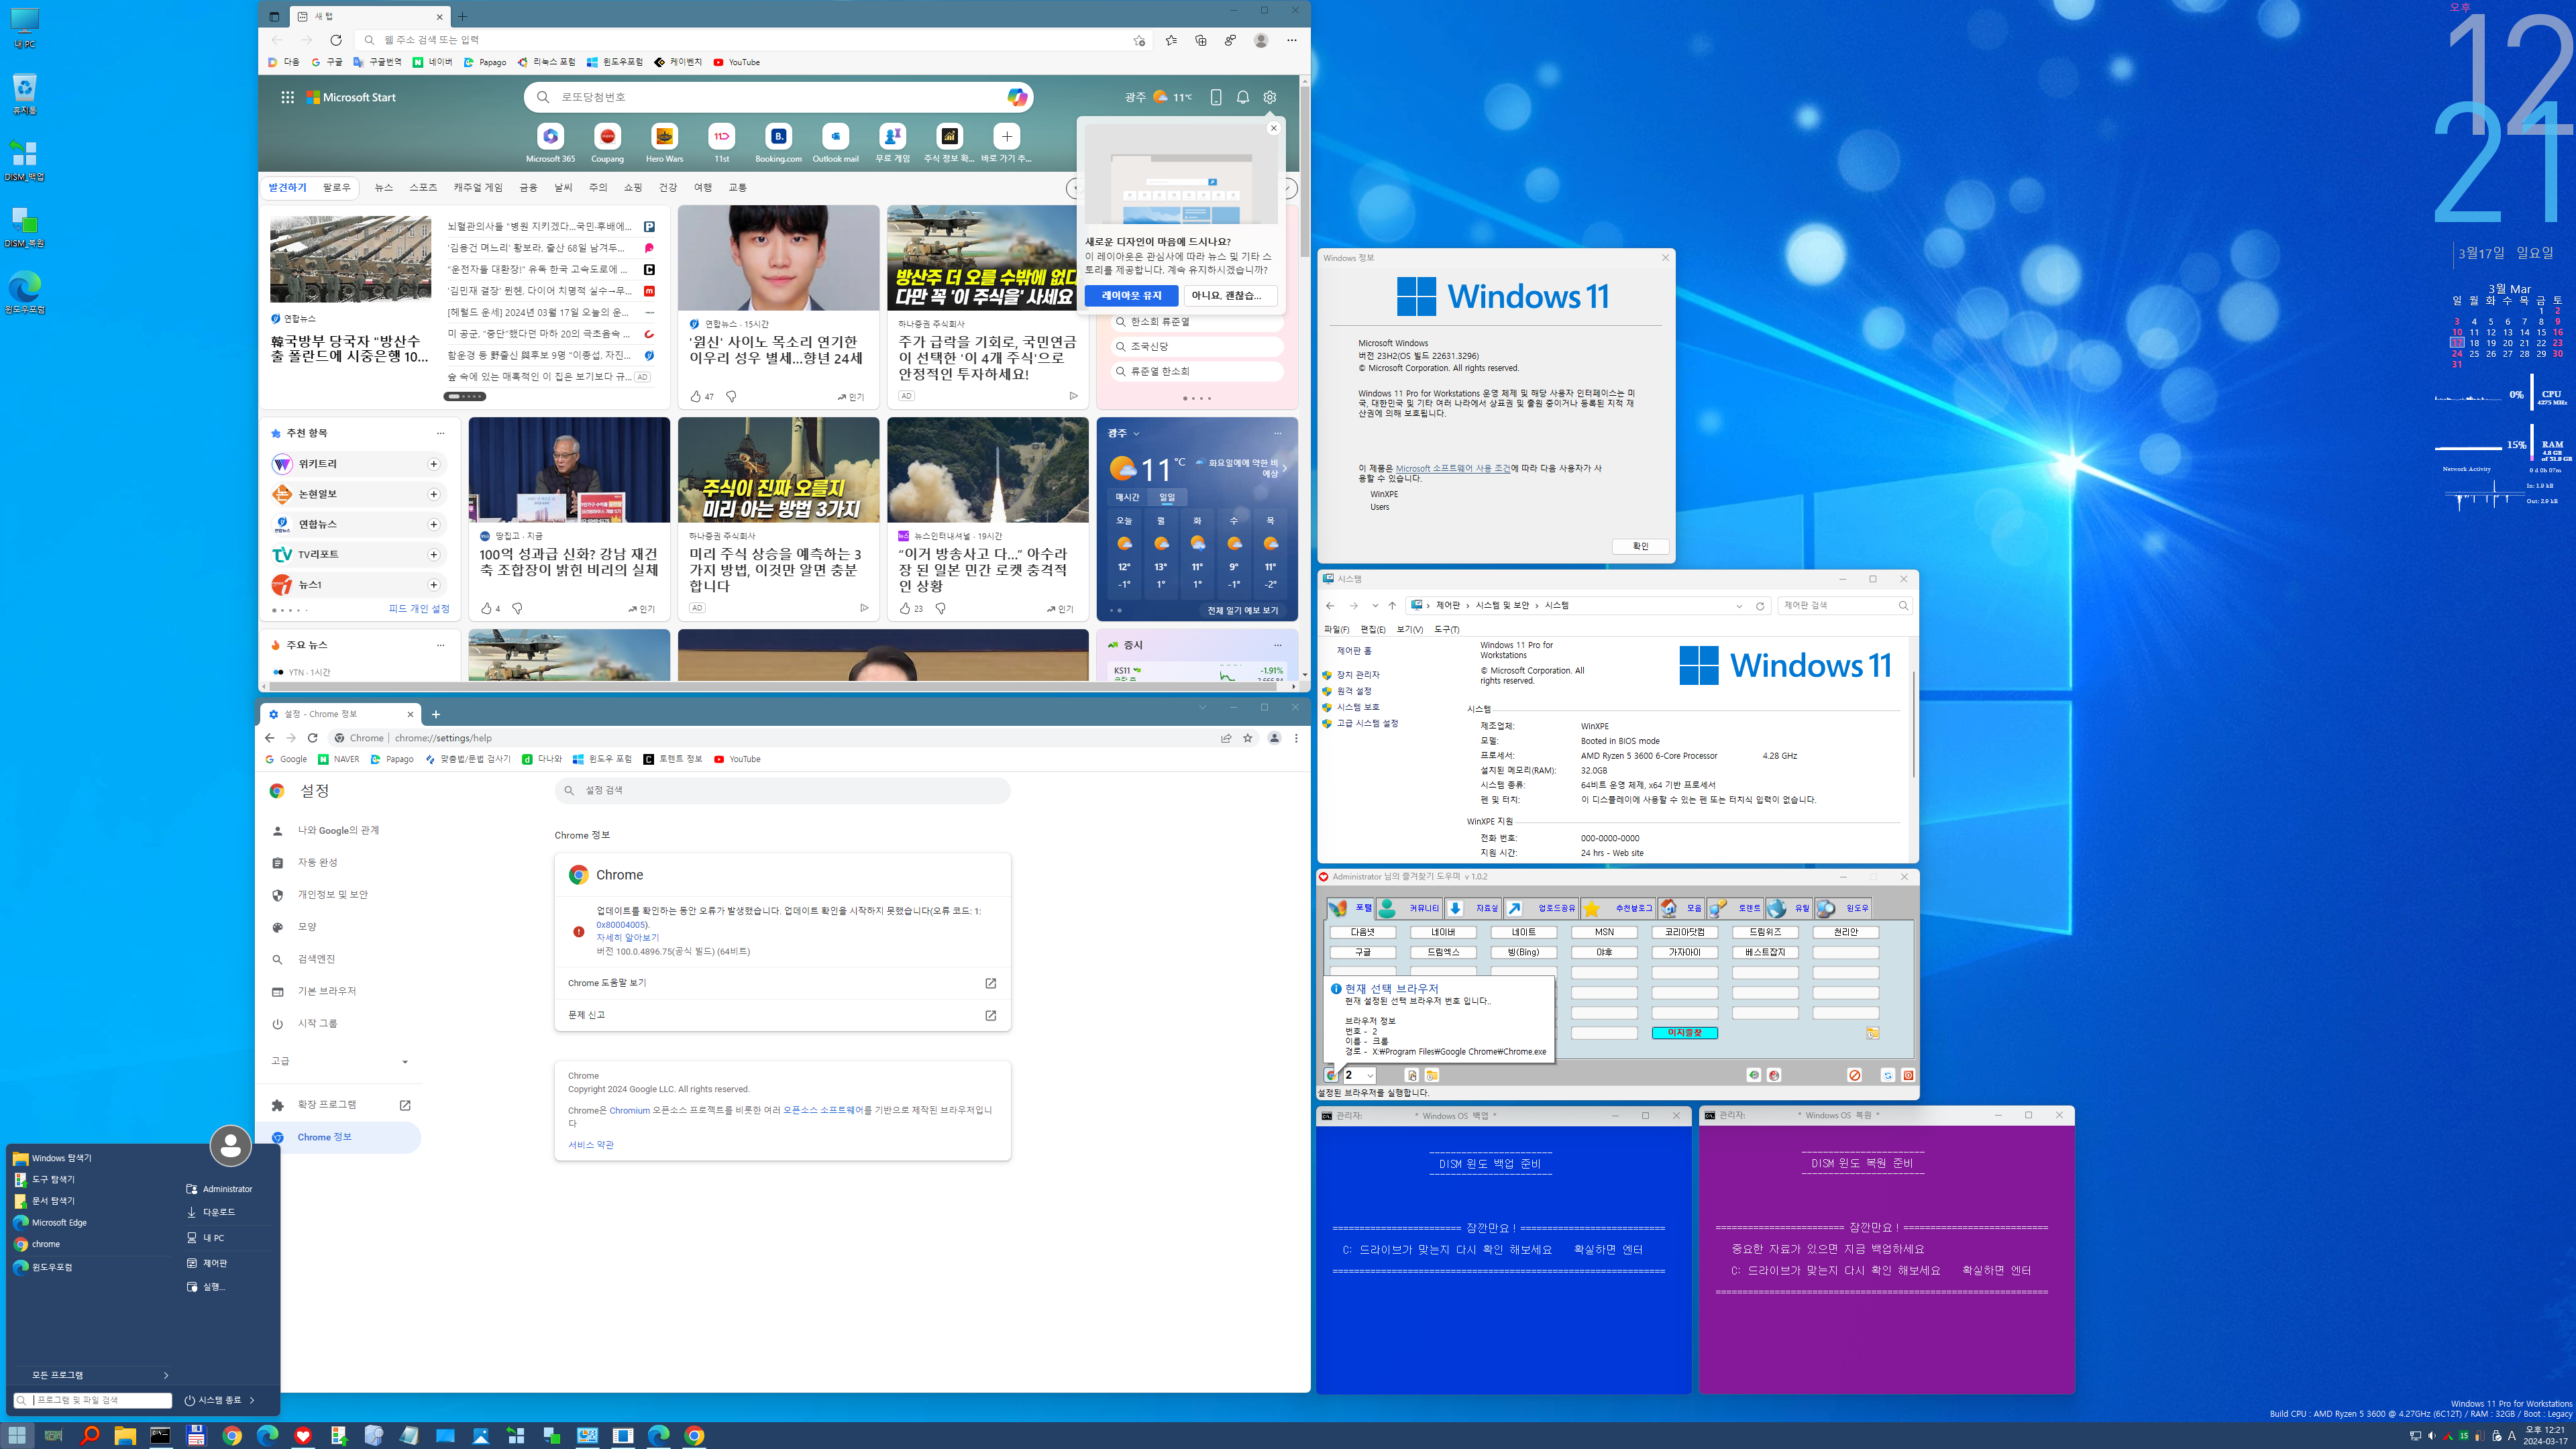Screen dimensions: 2576x1449
Task: Click the red heart favorites icon on taskbar
Action: pos(303,1435)
